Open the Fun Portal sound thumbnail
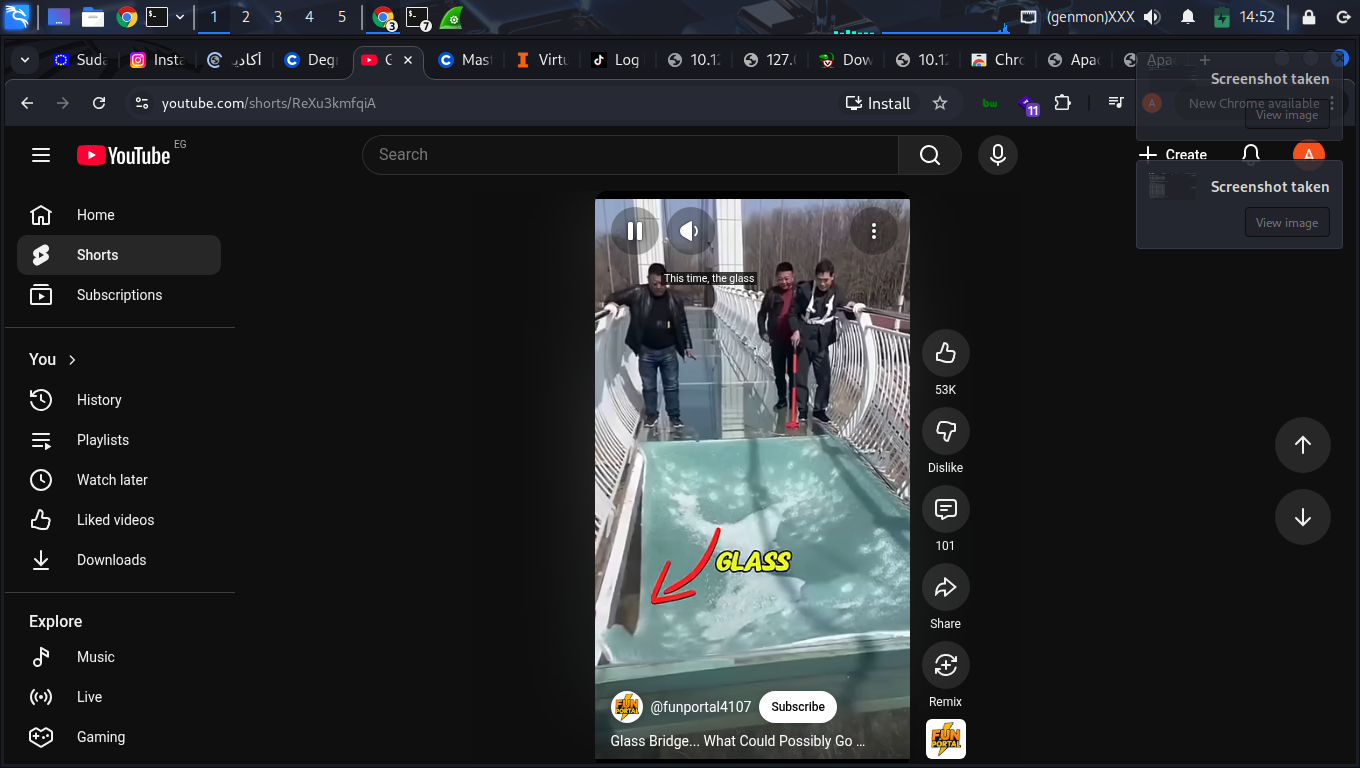The width and height of the screenshot is (1360, 768). (946, 739)
